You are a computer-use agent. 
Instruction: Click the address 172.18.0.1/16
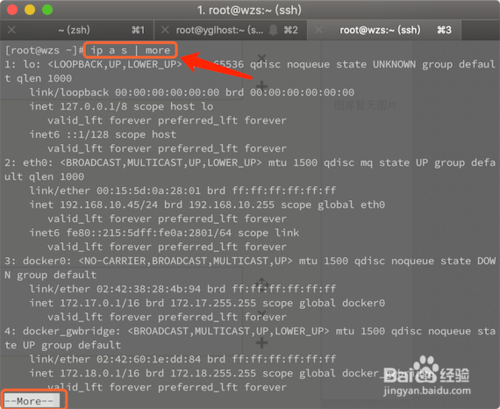[99, 373]
